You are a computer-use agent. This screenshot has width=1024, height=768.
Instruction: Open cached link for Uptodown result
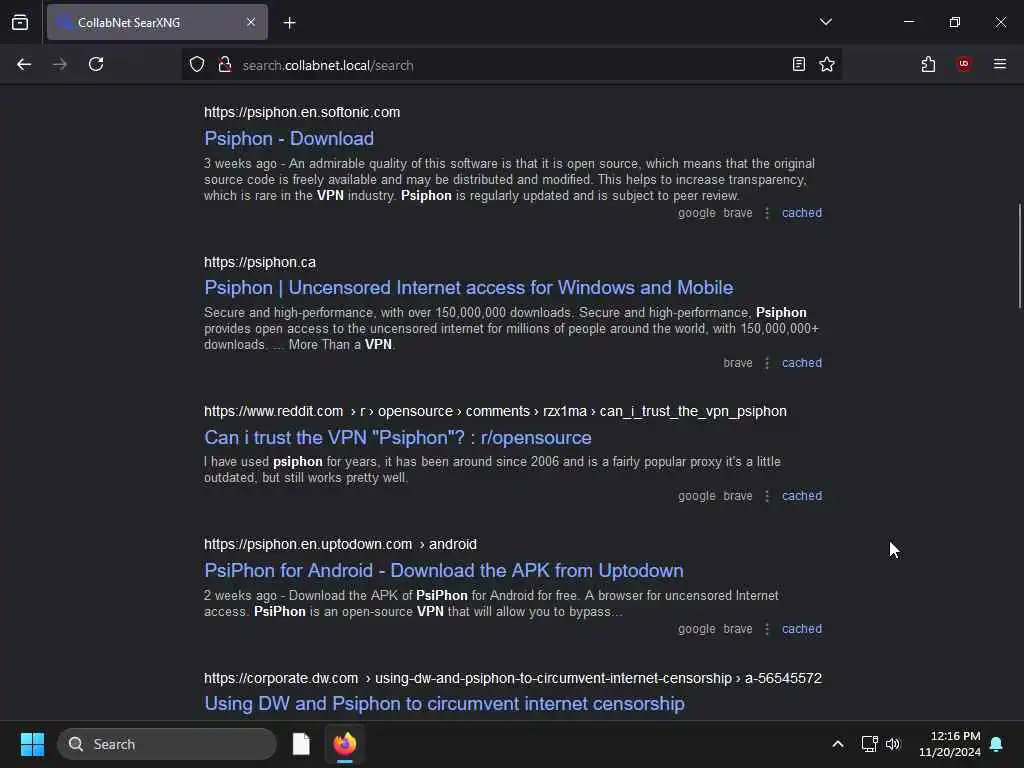click(802, 629)
